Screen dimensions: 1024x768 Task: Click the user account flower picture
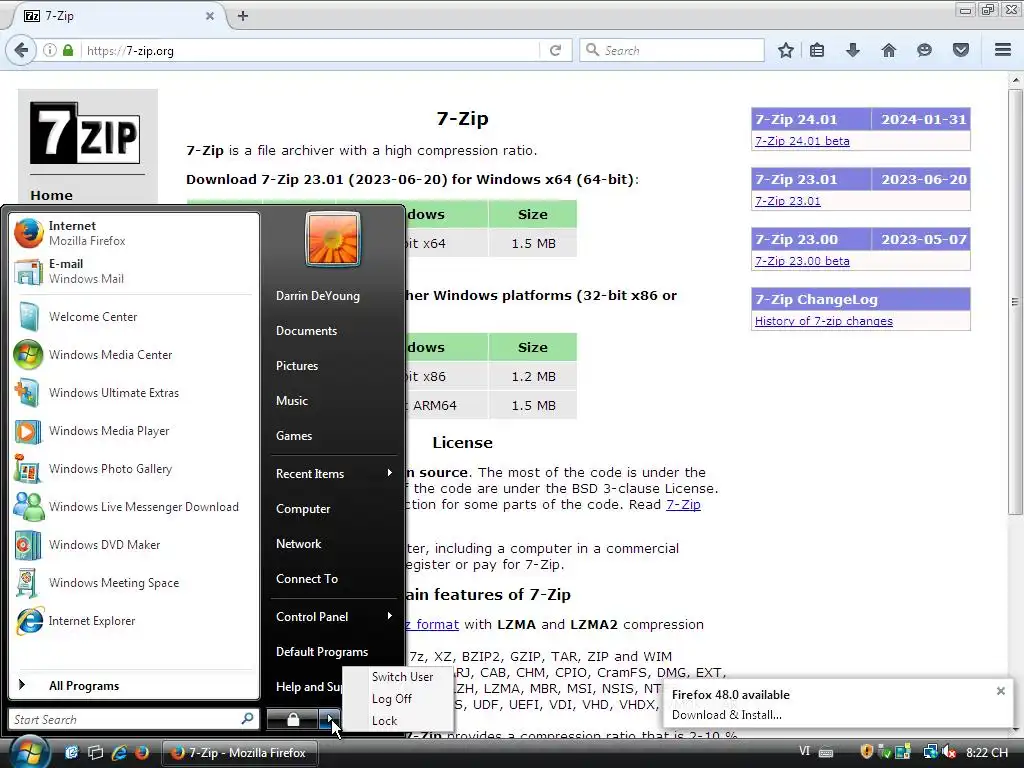click(332, 239)
